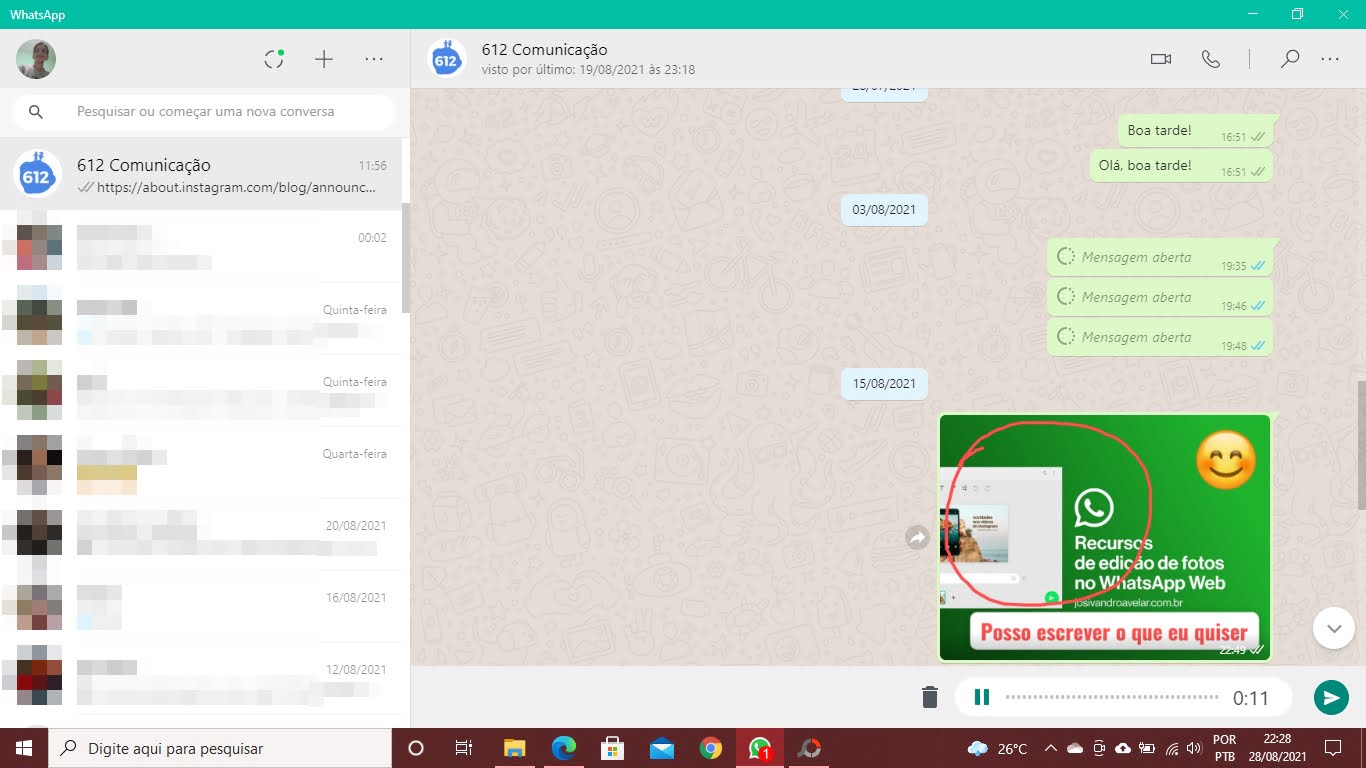Click the search conversation field
The width and height of the screenshot is (1366, 768).
click(x=205, y=112)
